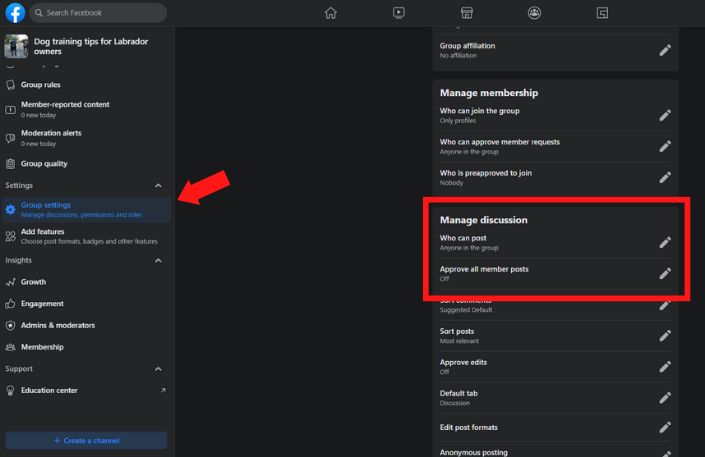Open Membership insights

(x=85, y=347)
